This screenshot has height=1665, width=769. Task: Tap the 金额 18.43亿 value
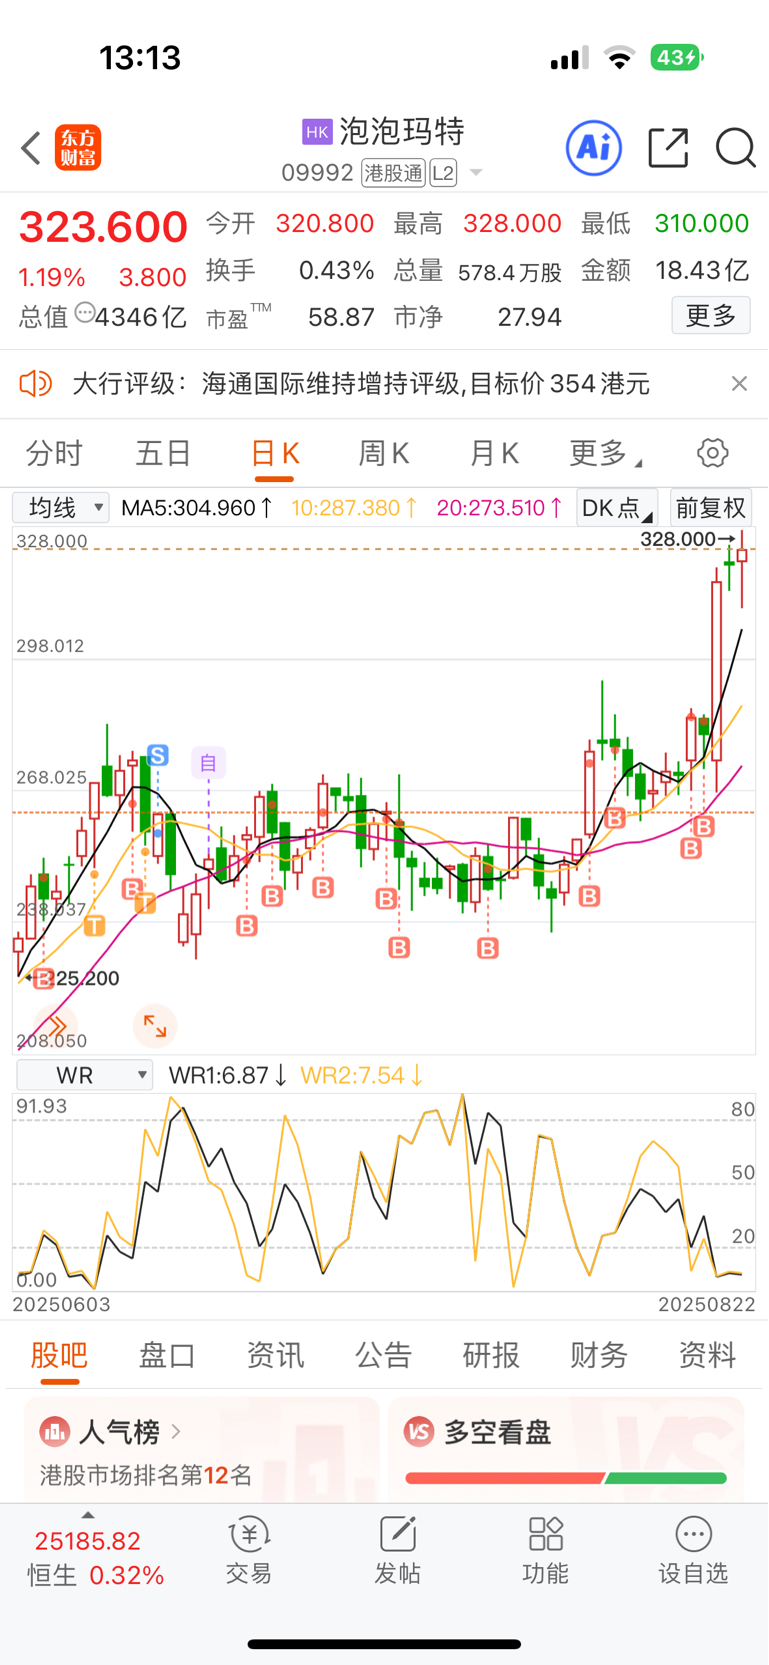[702, 270]
